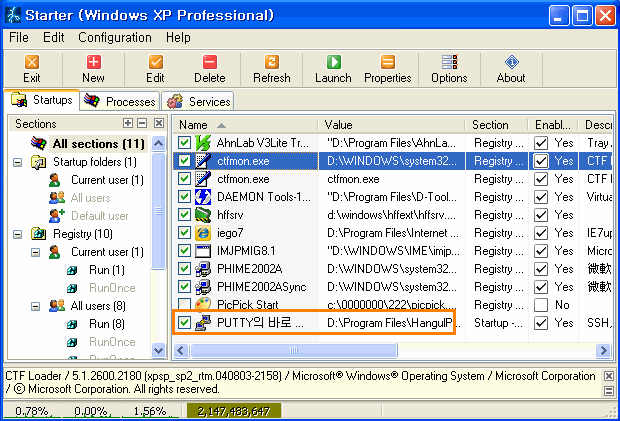Screen dimensions: 620x421
Task: Toggle the PicPick Enabled column checkbox
Action: click(x=541, y=305)
